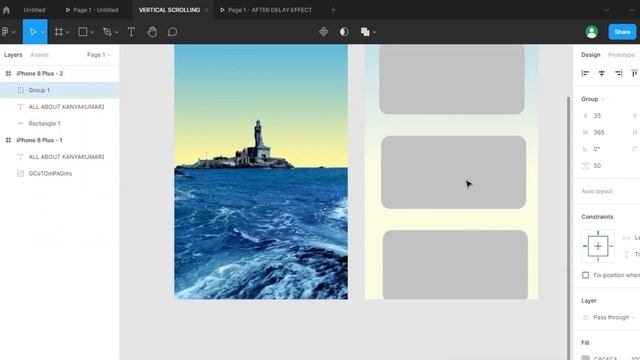Click the user avatar icon
The image size is (640, 360).
591,32
